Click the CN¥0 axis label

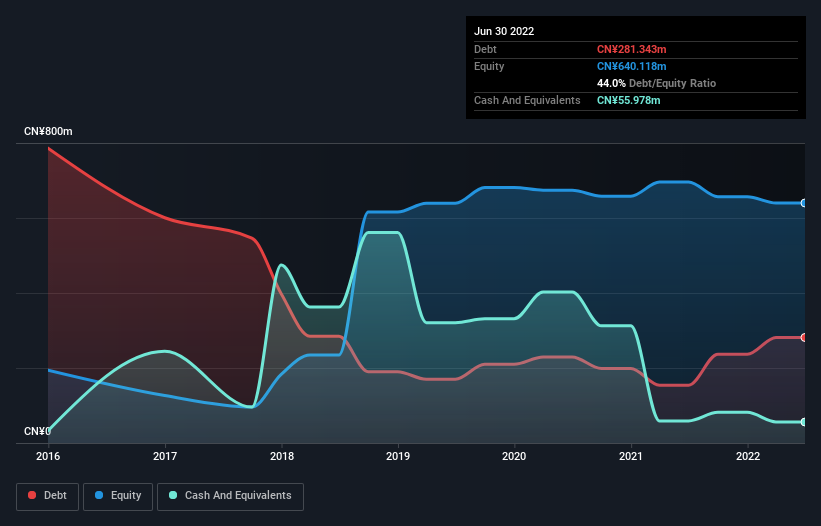37,431
